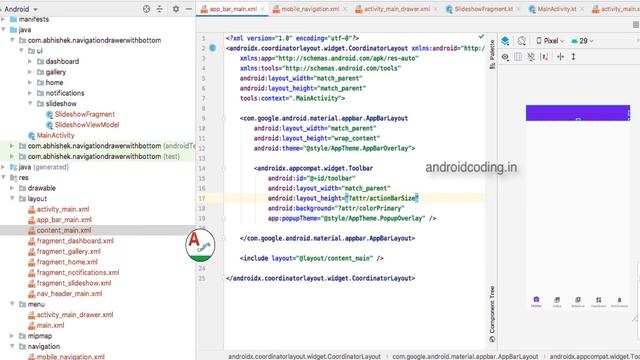Click the include layout content_main code line
Viewport: 640px width, 360px height.
point(312,258)
